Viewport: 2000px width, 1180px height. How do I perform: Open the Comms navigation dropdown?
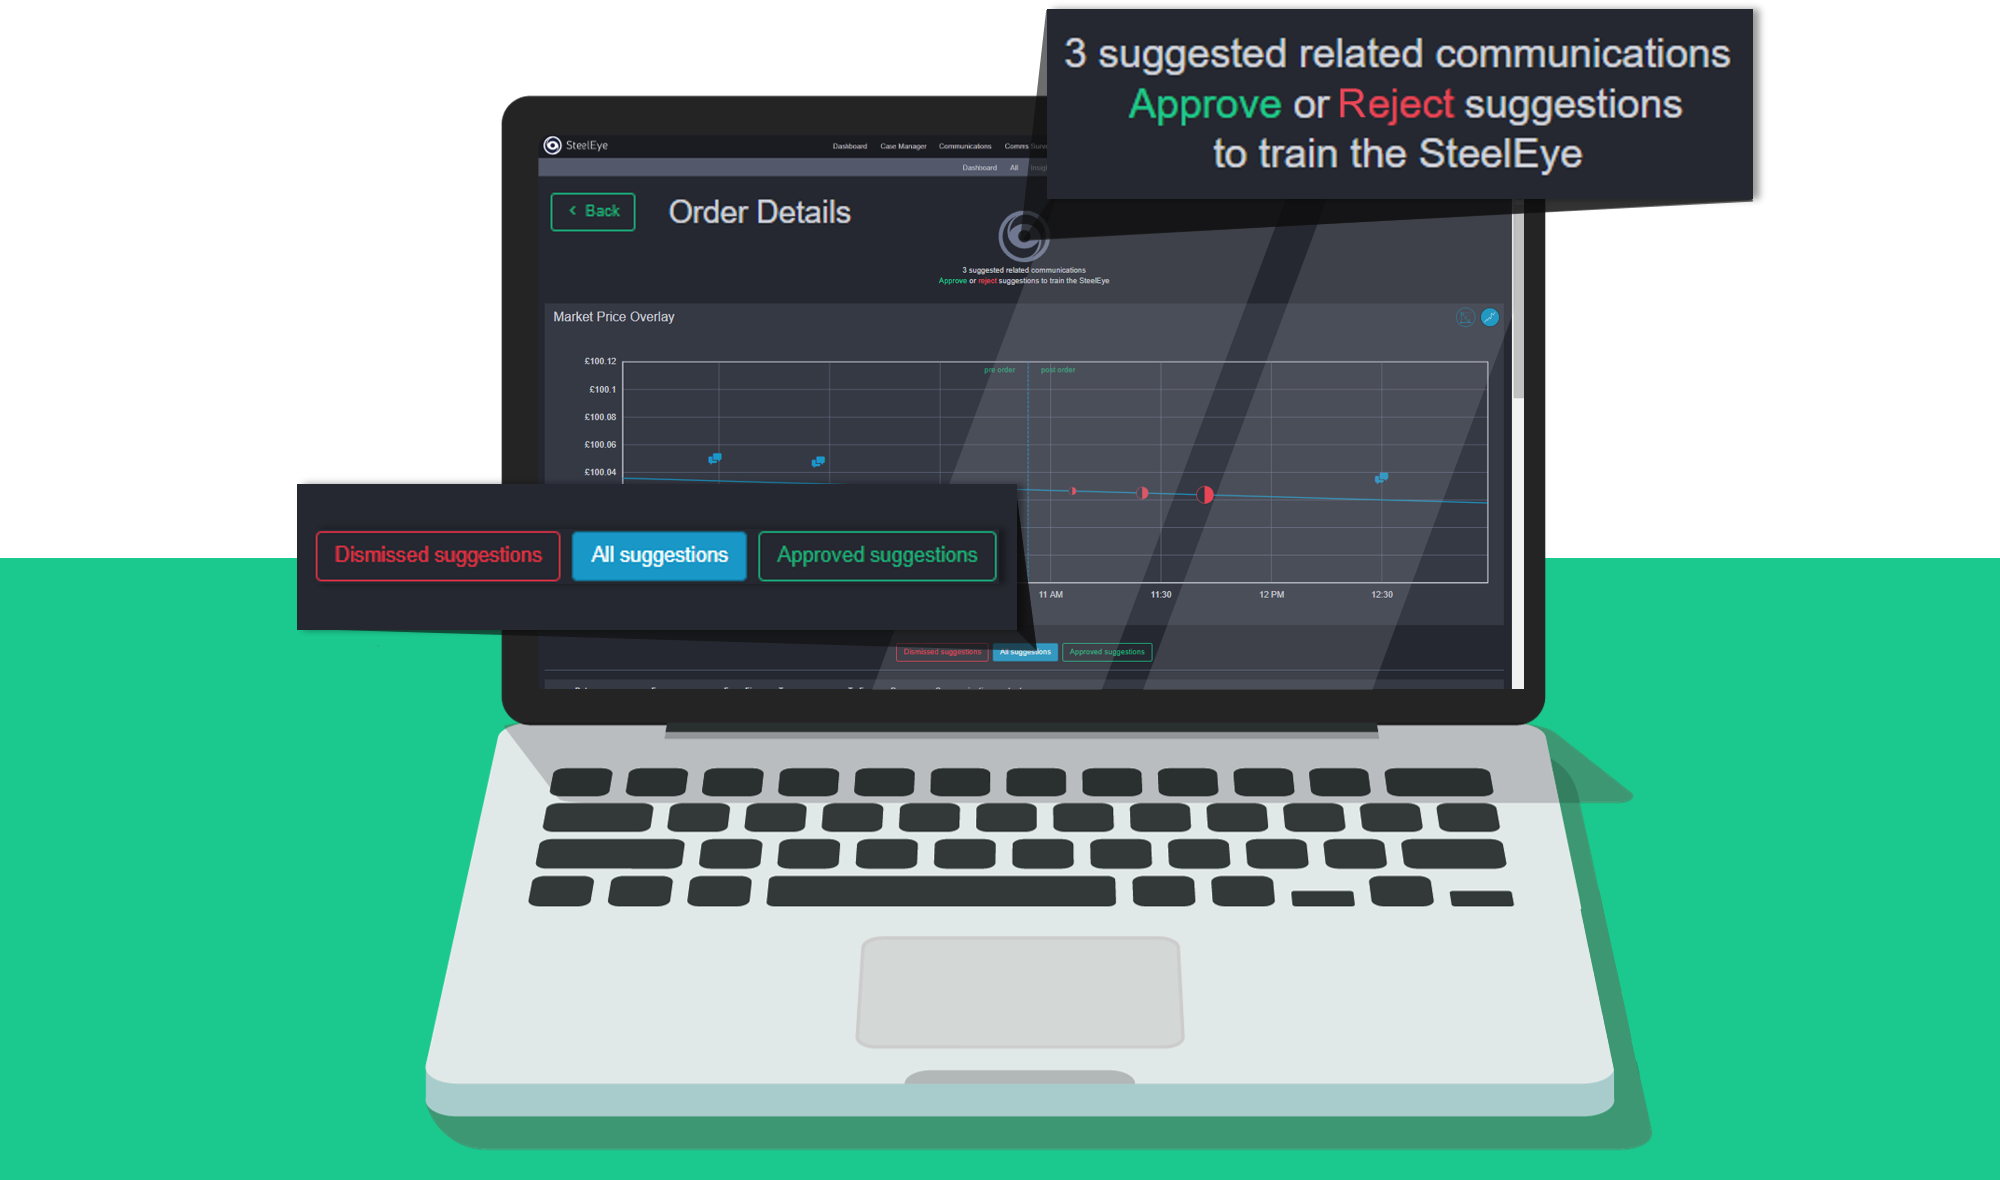[x=1021, y=146]
